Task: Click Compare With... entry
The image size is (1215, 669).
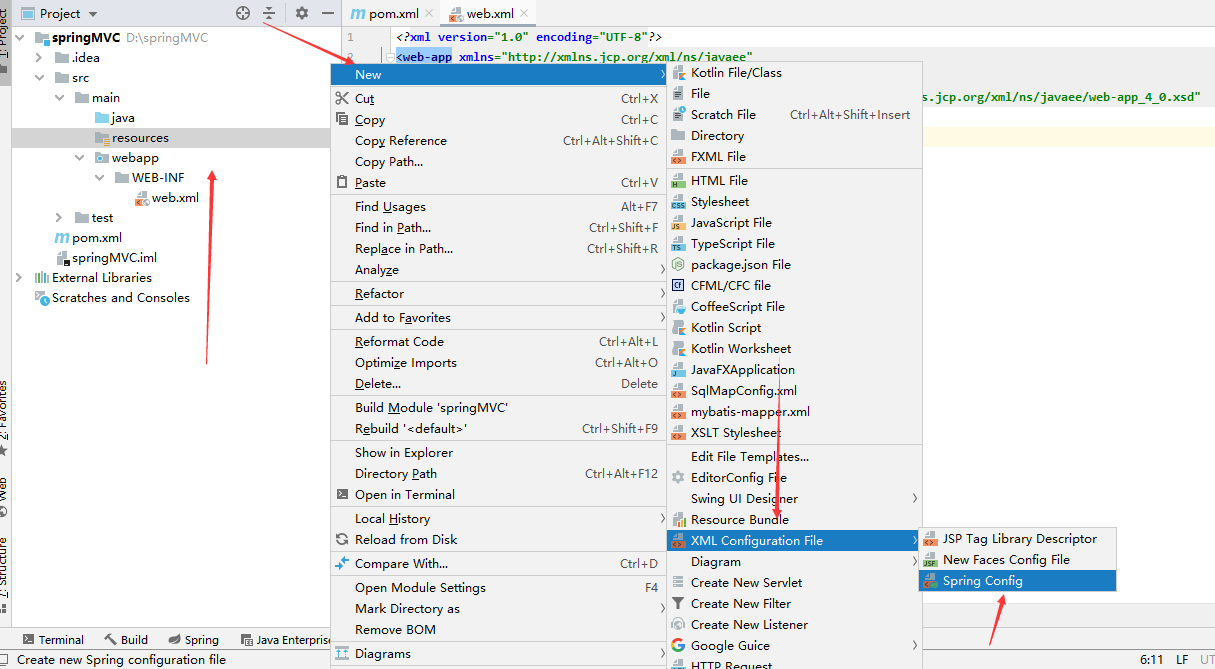Action: pos(498,564)
